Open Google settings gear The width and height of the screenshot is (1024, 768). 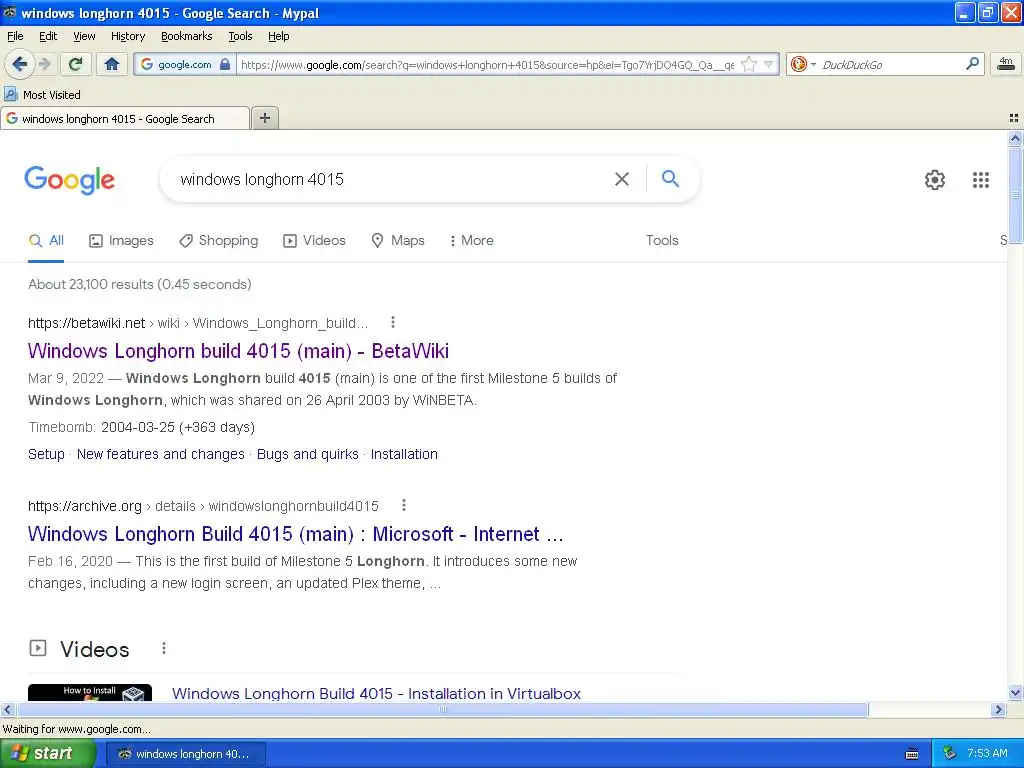935,180
